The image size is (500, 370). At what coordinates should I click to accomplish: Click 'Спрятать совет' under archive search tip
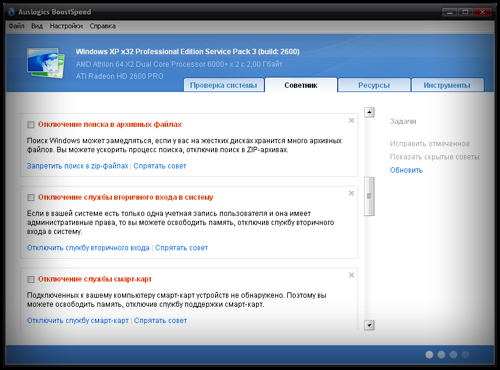[x=160, y=166]
